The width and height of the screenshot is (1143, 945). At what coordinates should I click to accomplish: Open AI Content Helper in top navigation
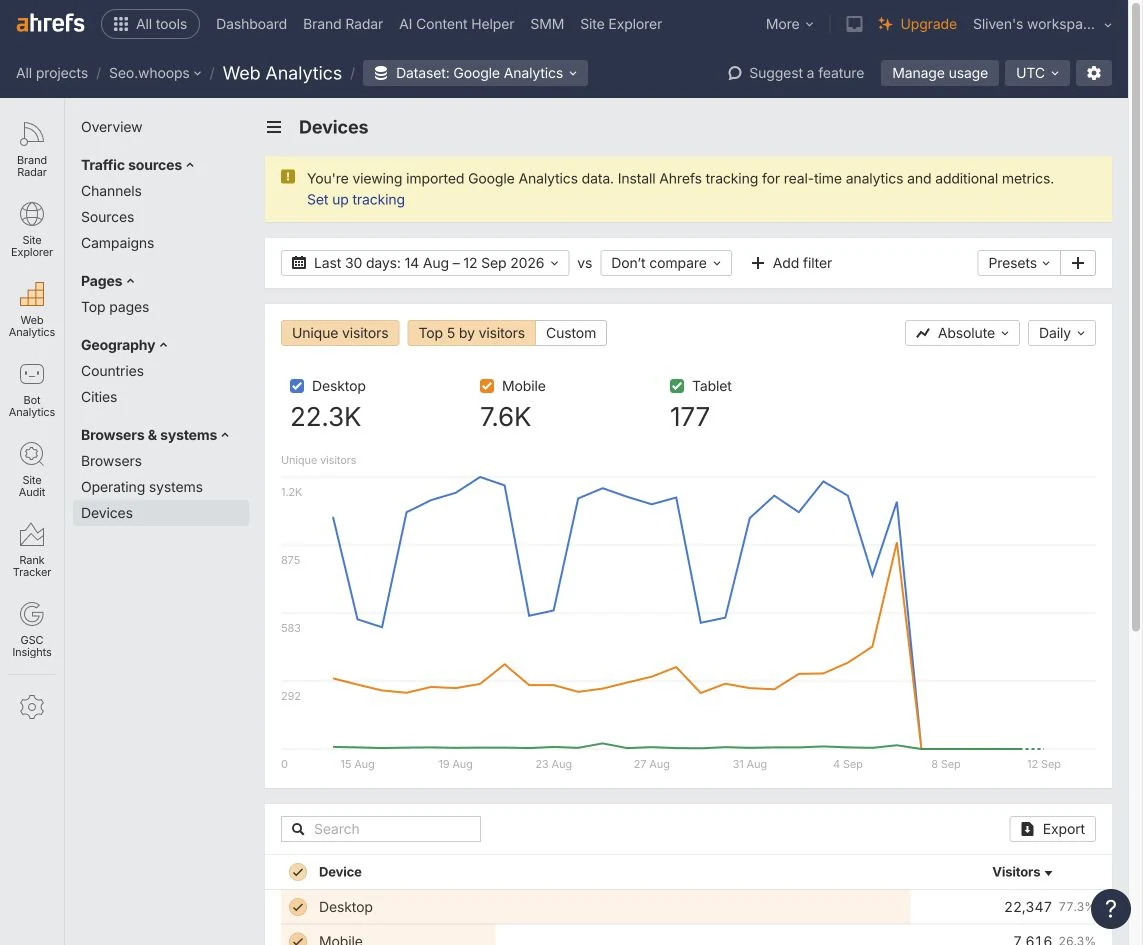tap(456, 24)
